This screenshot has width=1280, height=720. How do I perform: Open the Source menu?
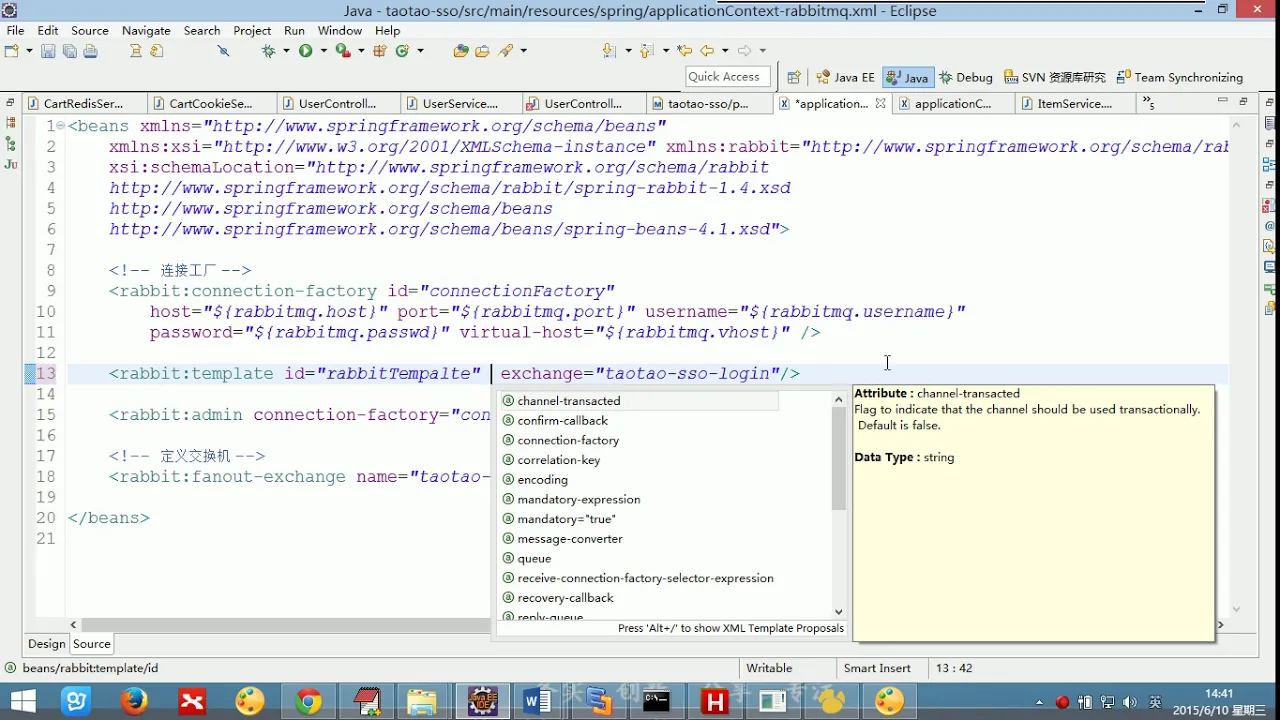[90, 30]
